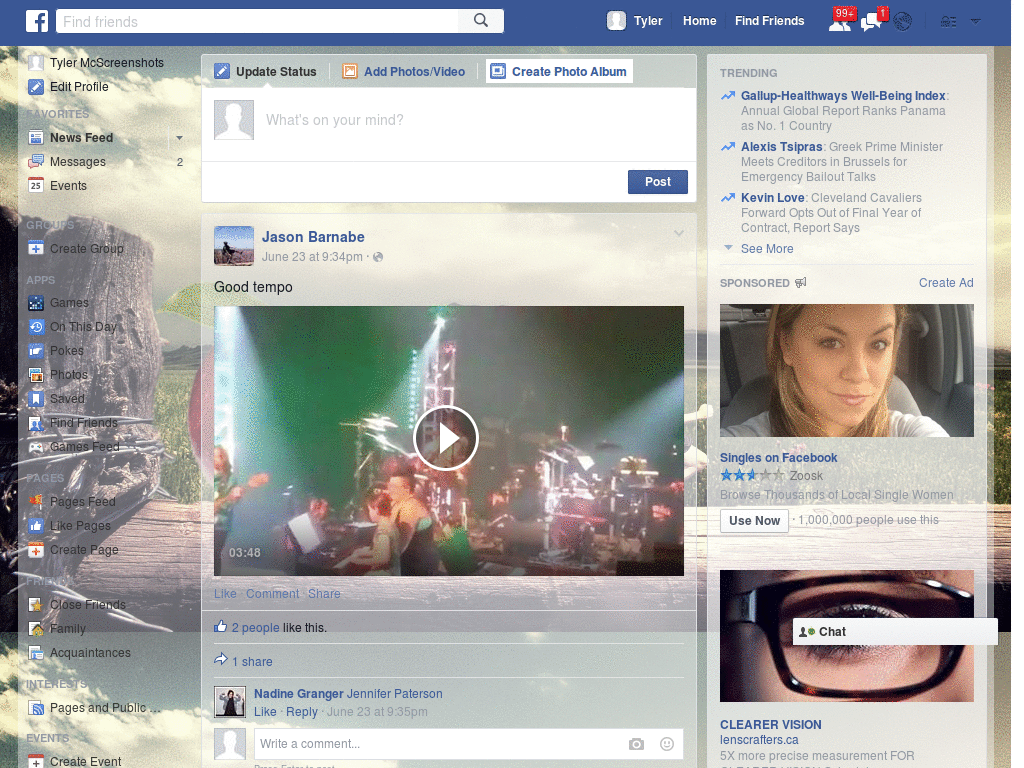
Task: Open Alexis Tsipras trending topic
Action: [781, 147]
